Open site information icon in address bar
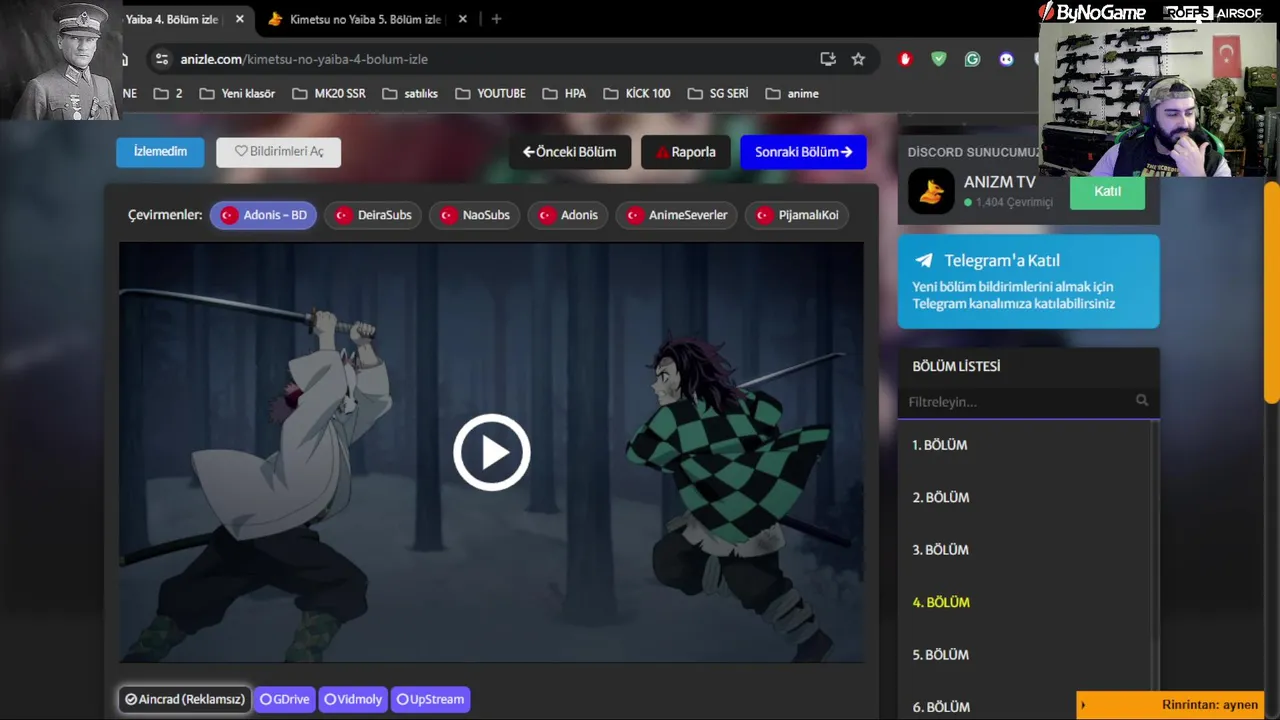 (162, 59)
